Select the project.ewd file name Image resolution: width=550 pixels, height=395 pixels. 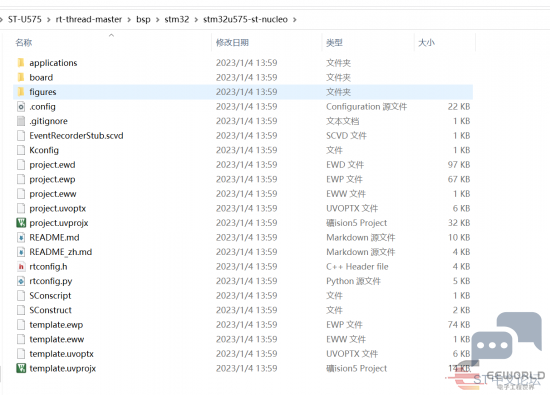tap(52, 165)
